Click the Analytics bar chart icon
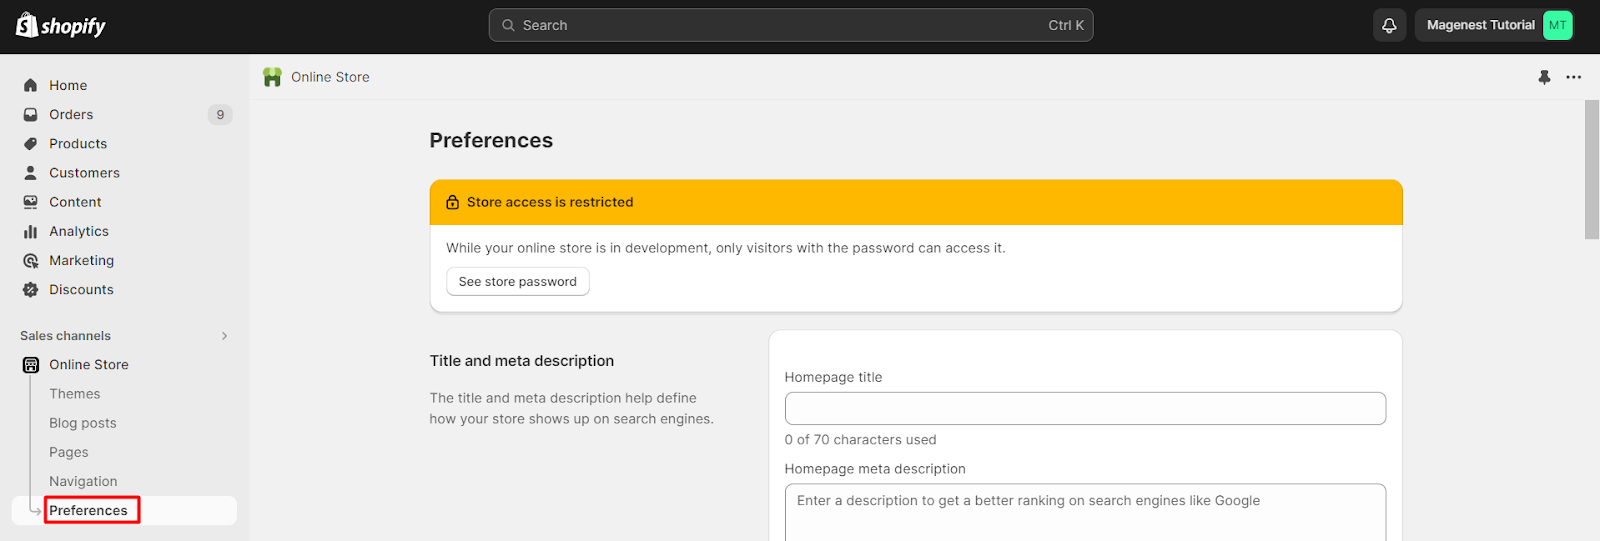 [31, 231]
